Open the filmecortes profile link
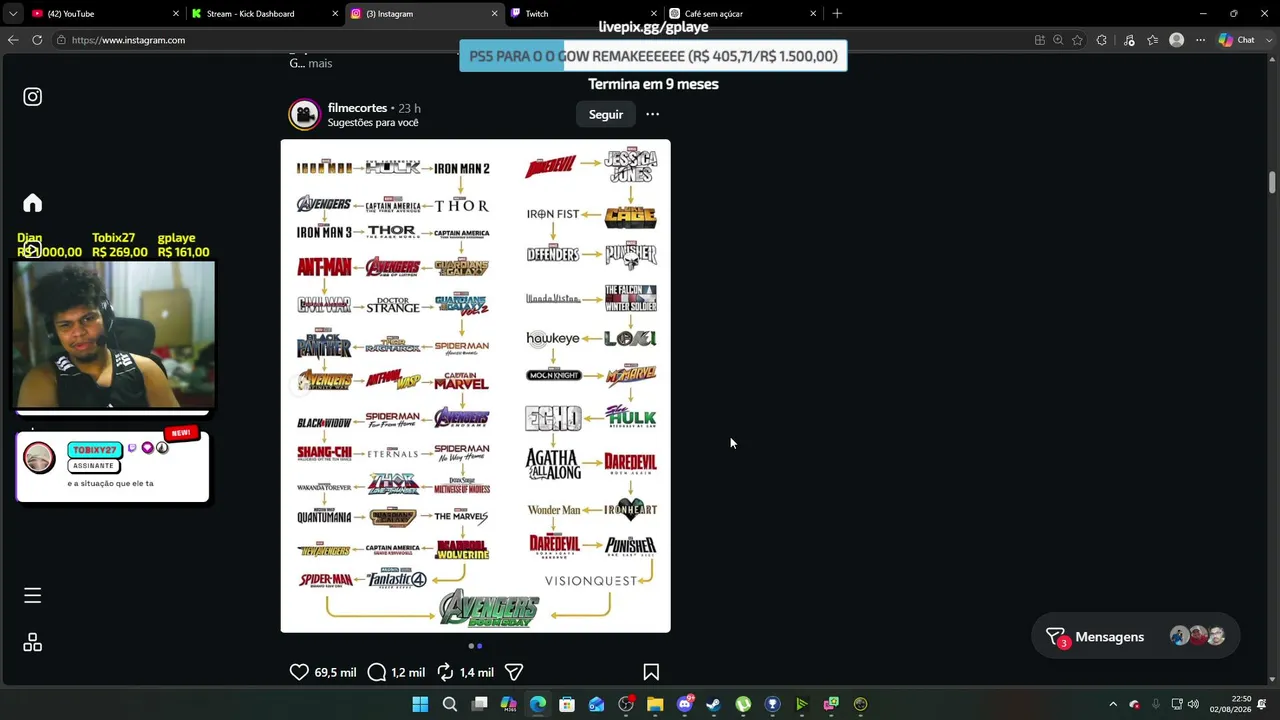1280x720 pixels. point(357,108)
